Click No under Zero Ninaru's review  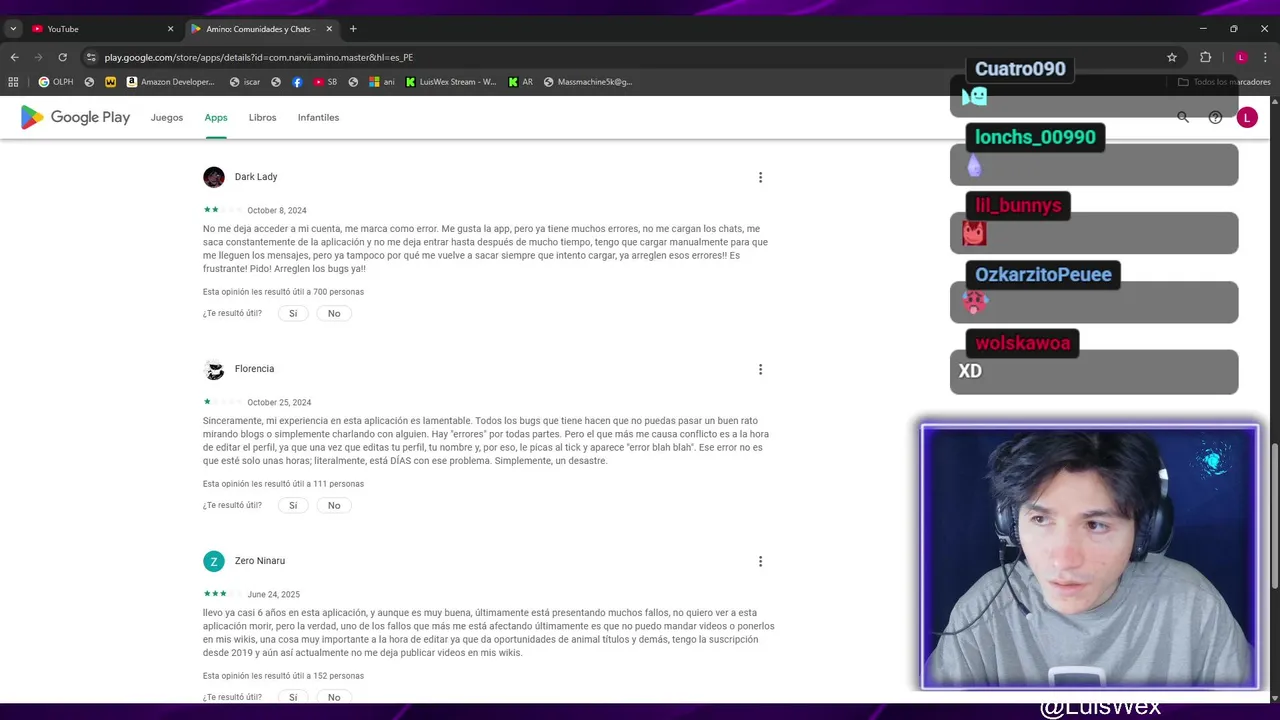334,697
